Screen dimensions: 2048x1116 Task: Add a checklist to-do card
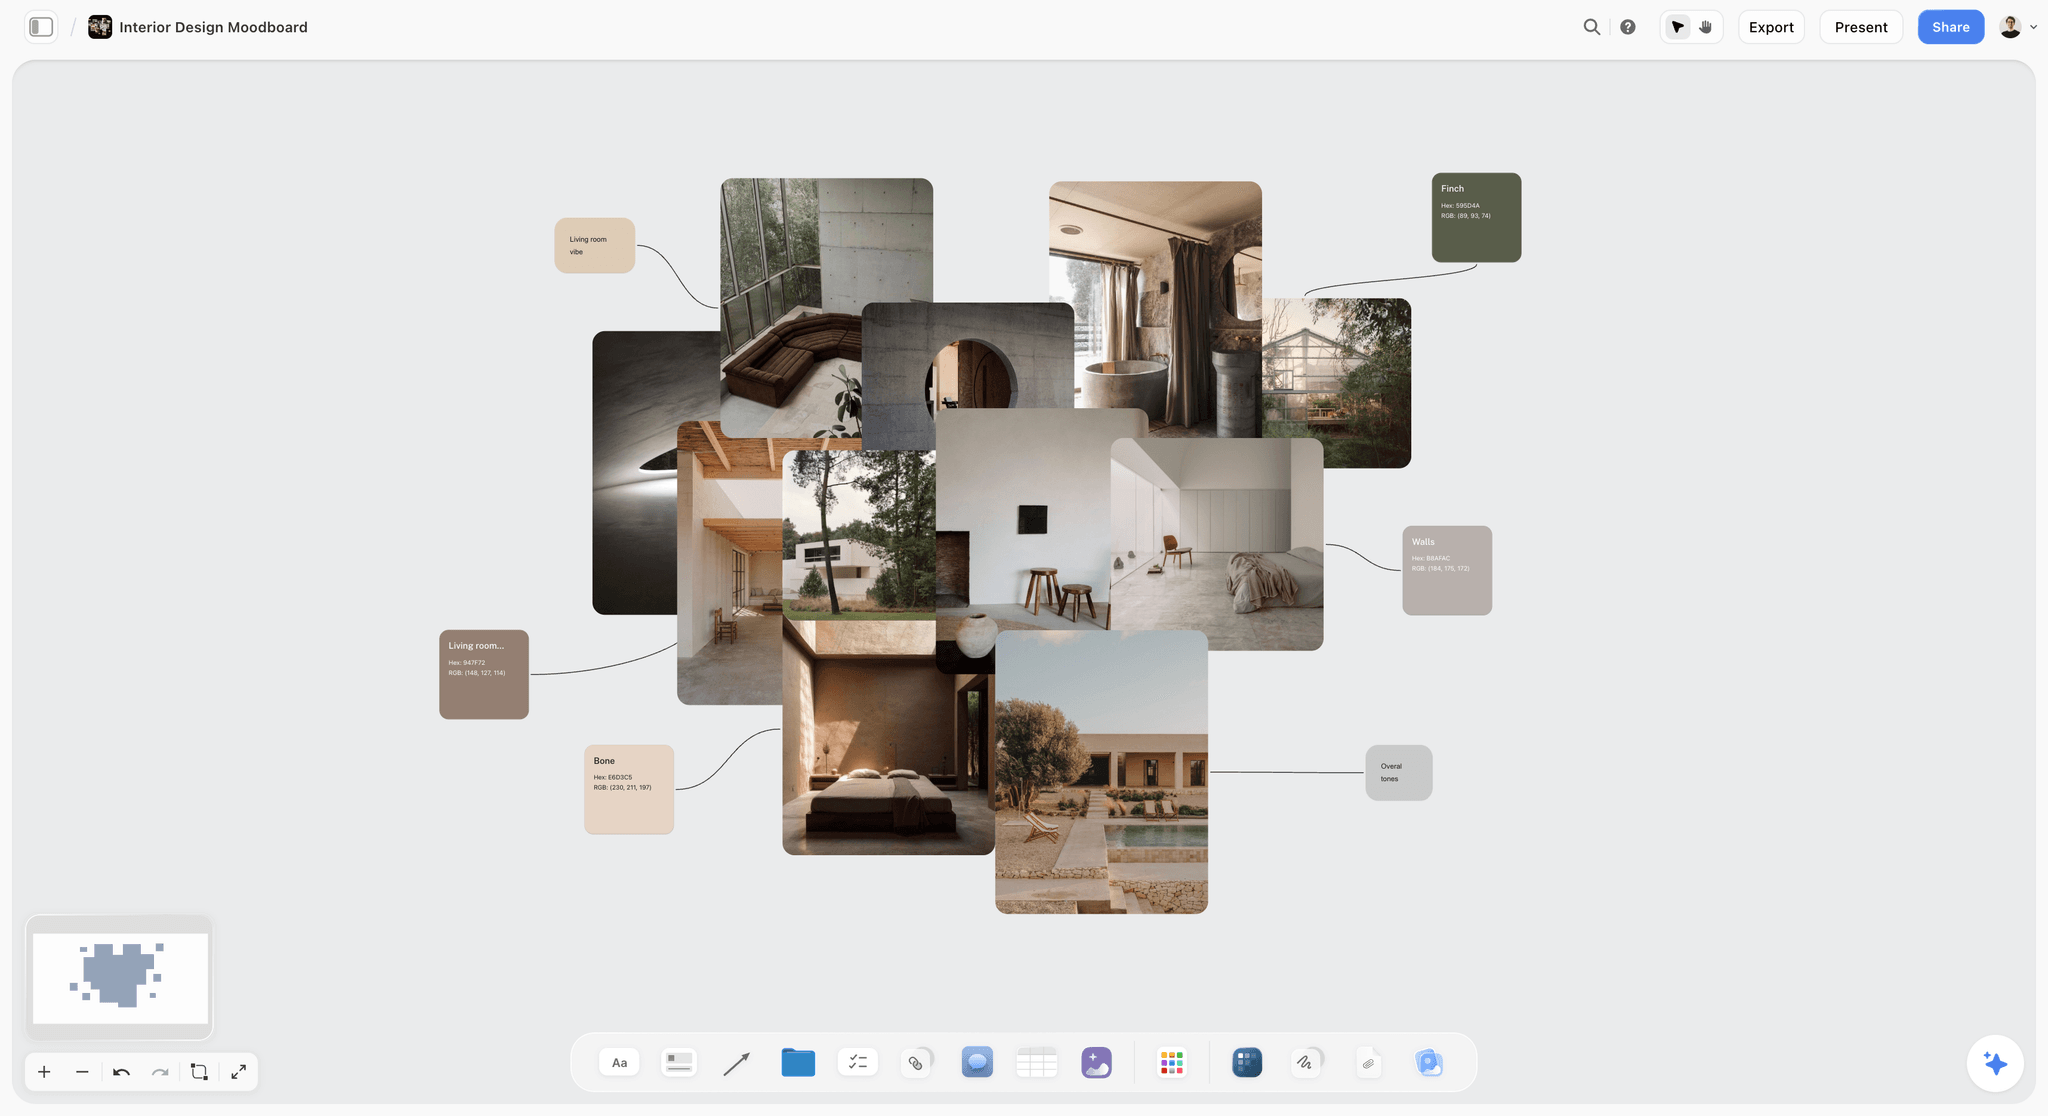[857, 1062]
